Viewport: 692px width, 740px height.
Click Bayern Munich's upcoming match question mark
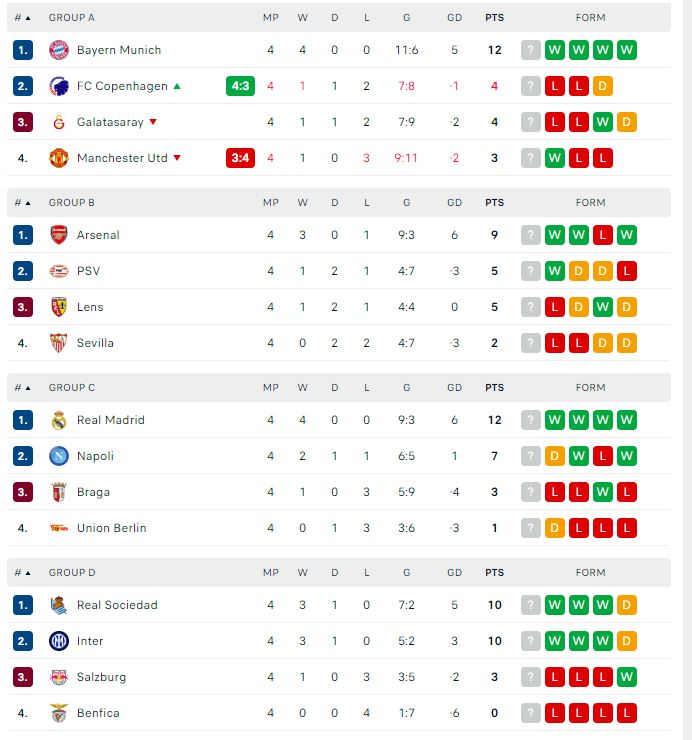tap(530, 50)
